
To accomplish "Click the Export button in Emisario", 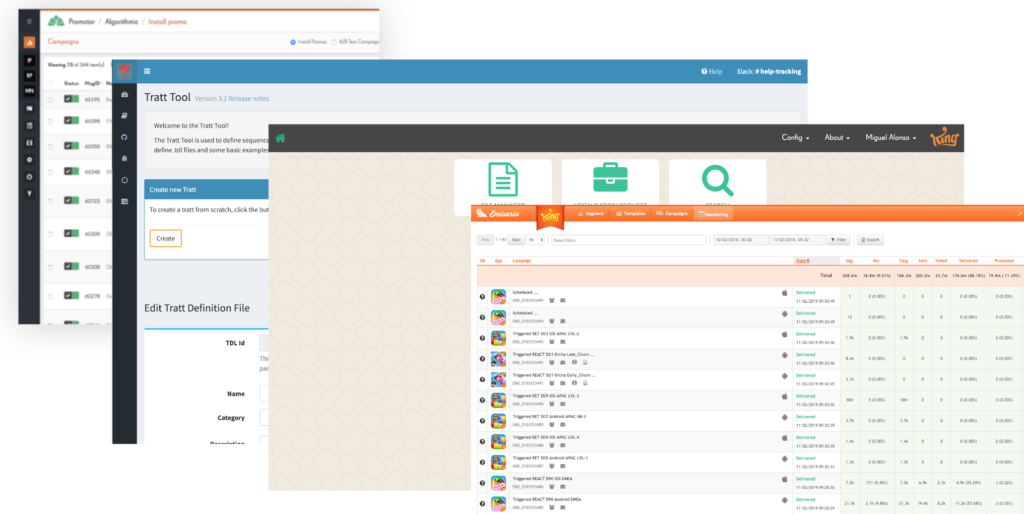I will click(x=870, y=240).
